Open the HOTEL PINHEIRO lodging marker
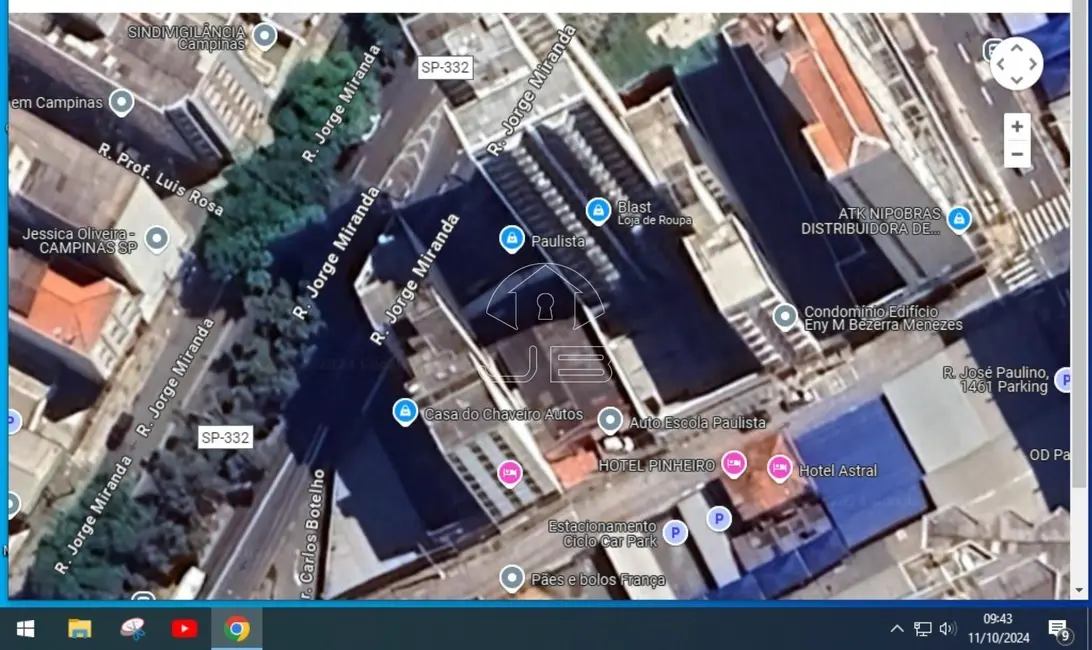The width and height of the screenshot is (1092, 650). click(x=734, y=464)
